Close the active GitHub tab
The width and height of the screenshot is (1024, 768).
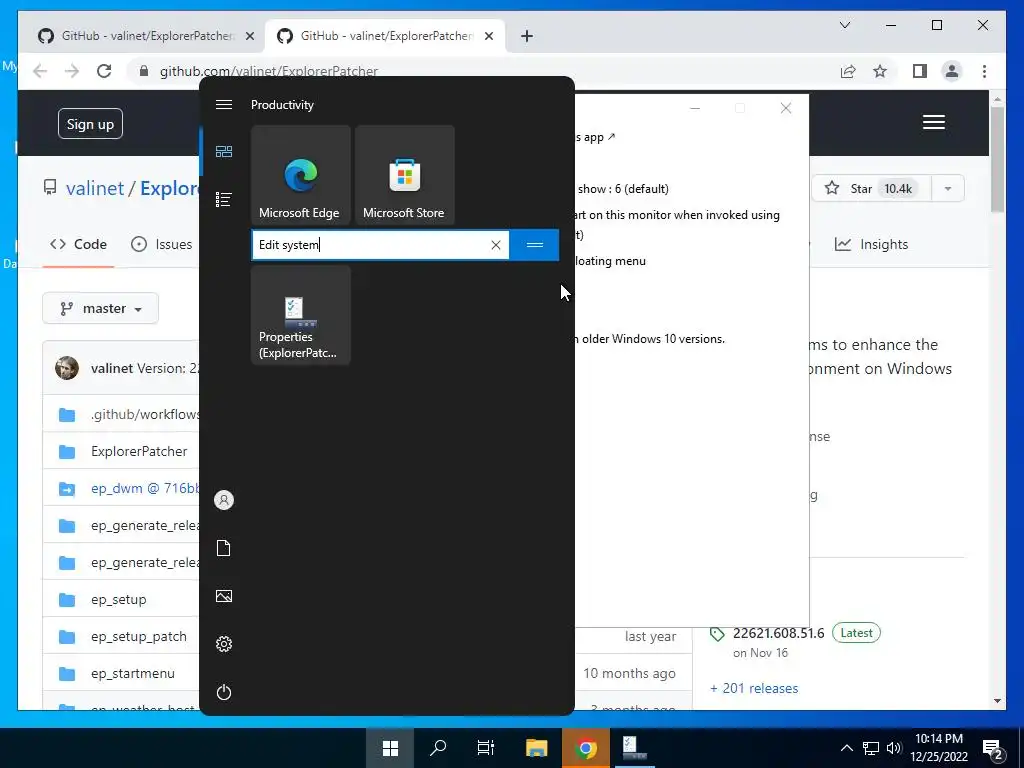[x=488, y=36]
